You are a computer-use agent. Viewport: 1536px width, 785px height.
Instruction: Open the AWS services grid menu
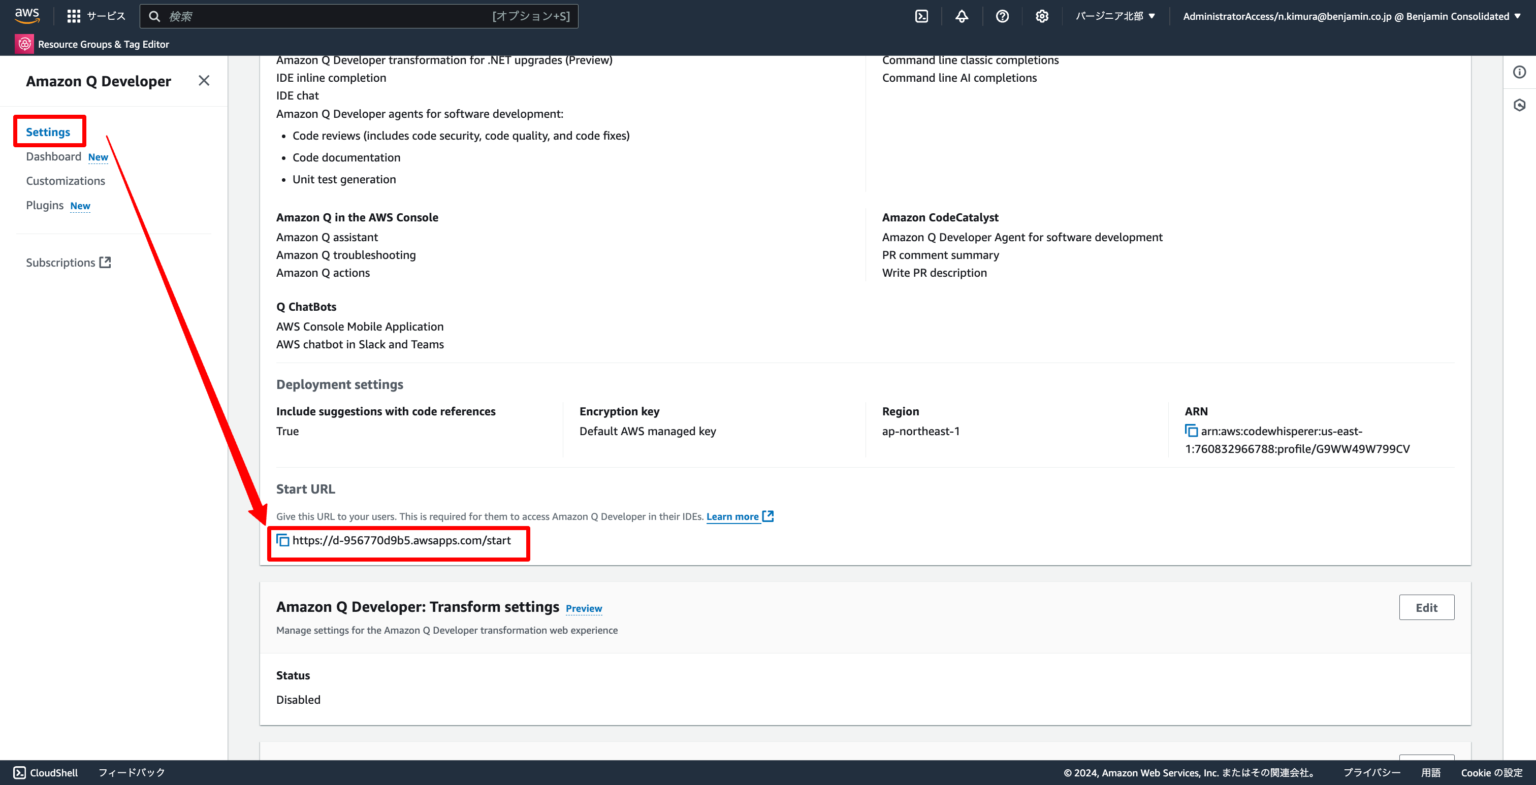pos(73,15)
